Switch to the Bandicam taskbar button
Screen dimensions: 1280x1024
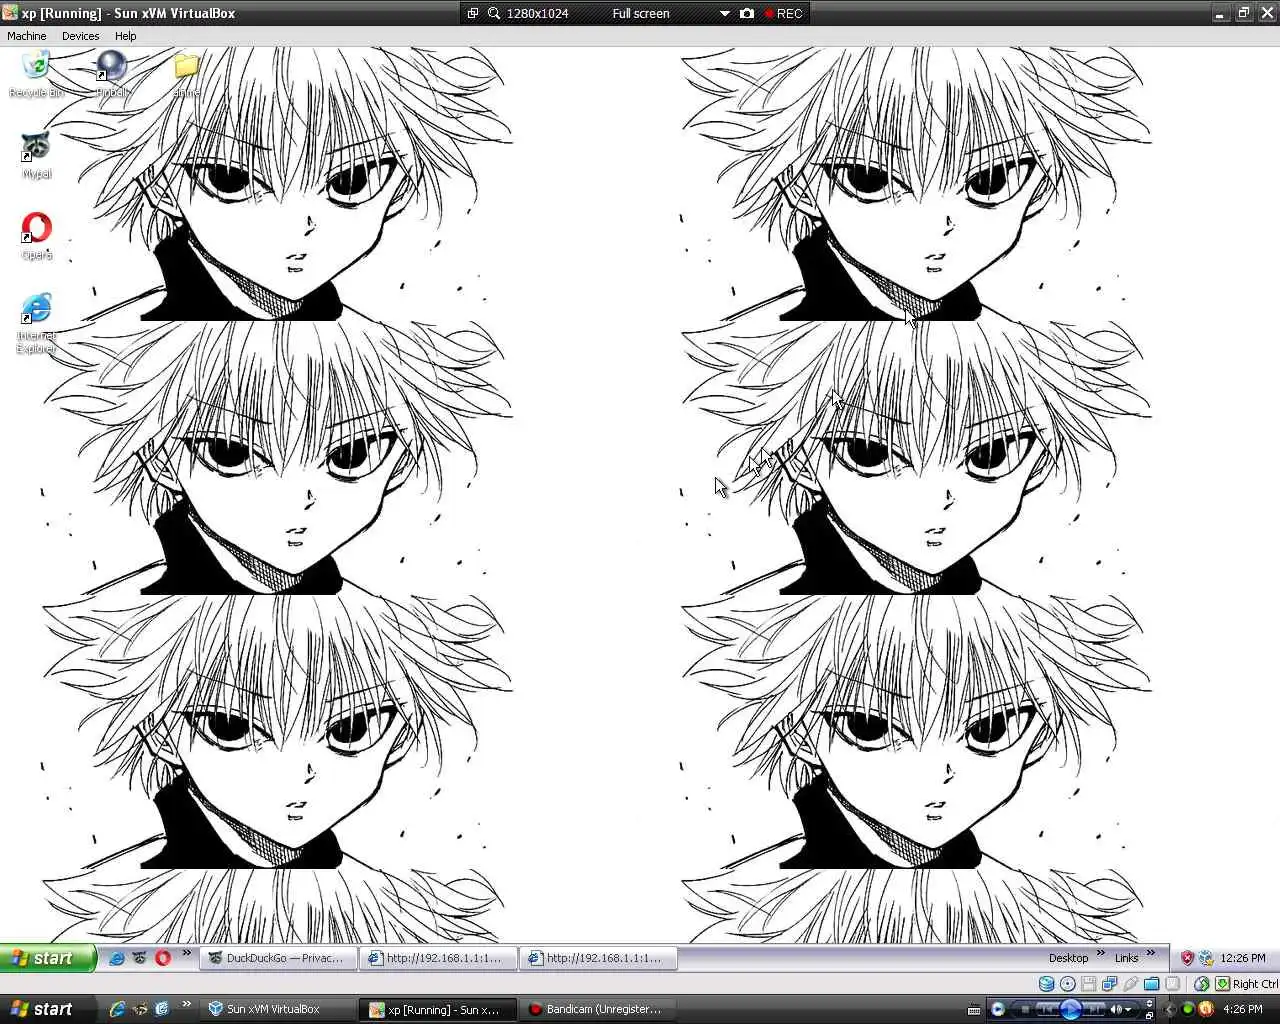[x=600, y=1009]
